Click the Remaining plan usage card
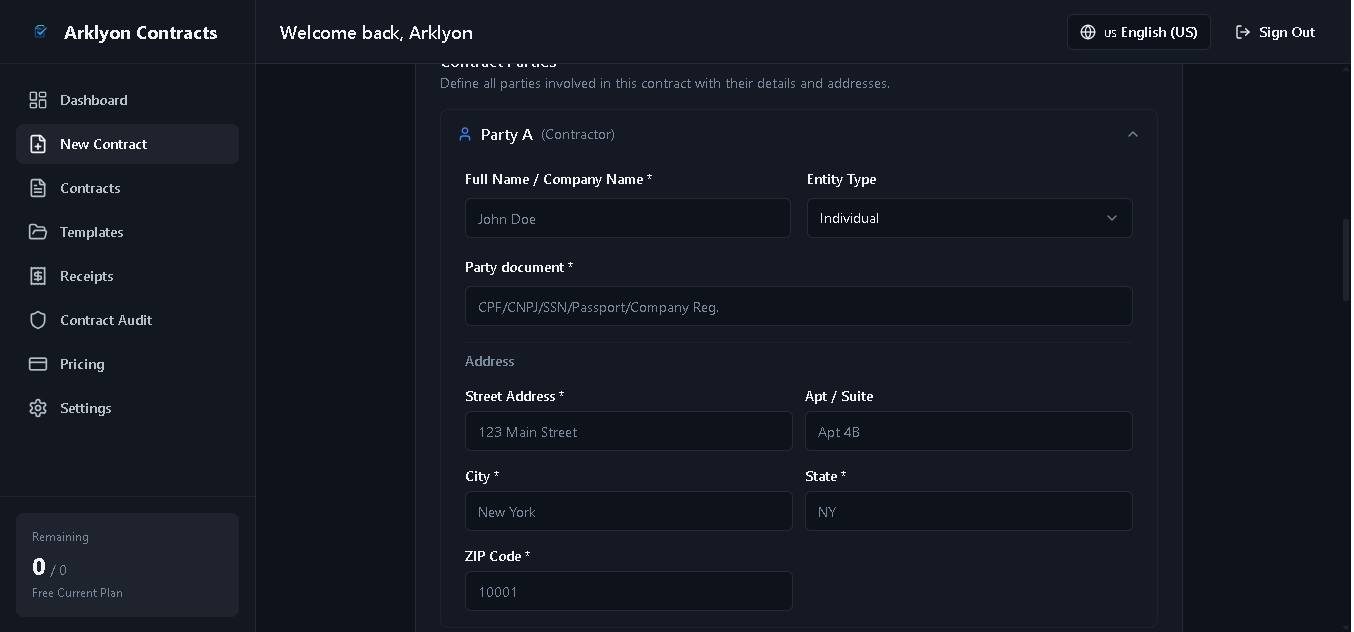The image size is (1354, 632). click(127, 565)
